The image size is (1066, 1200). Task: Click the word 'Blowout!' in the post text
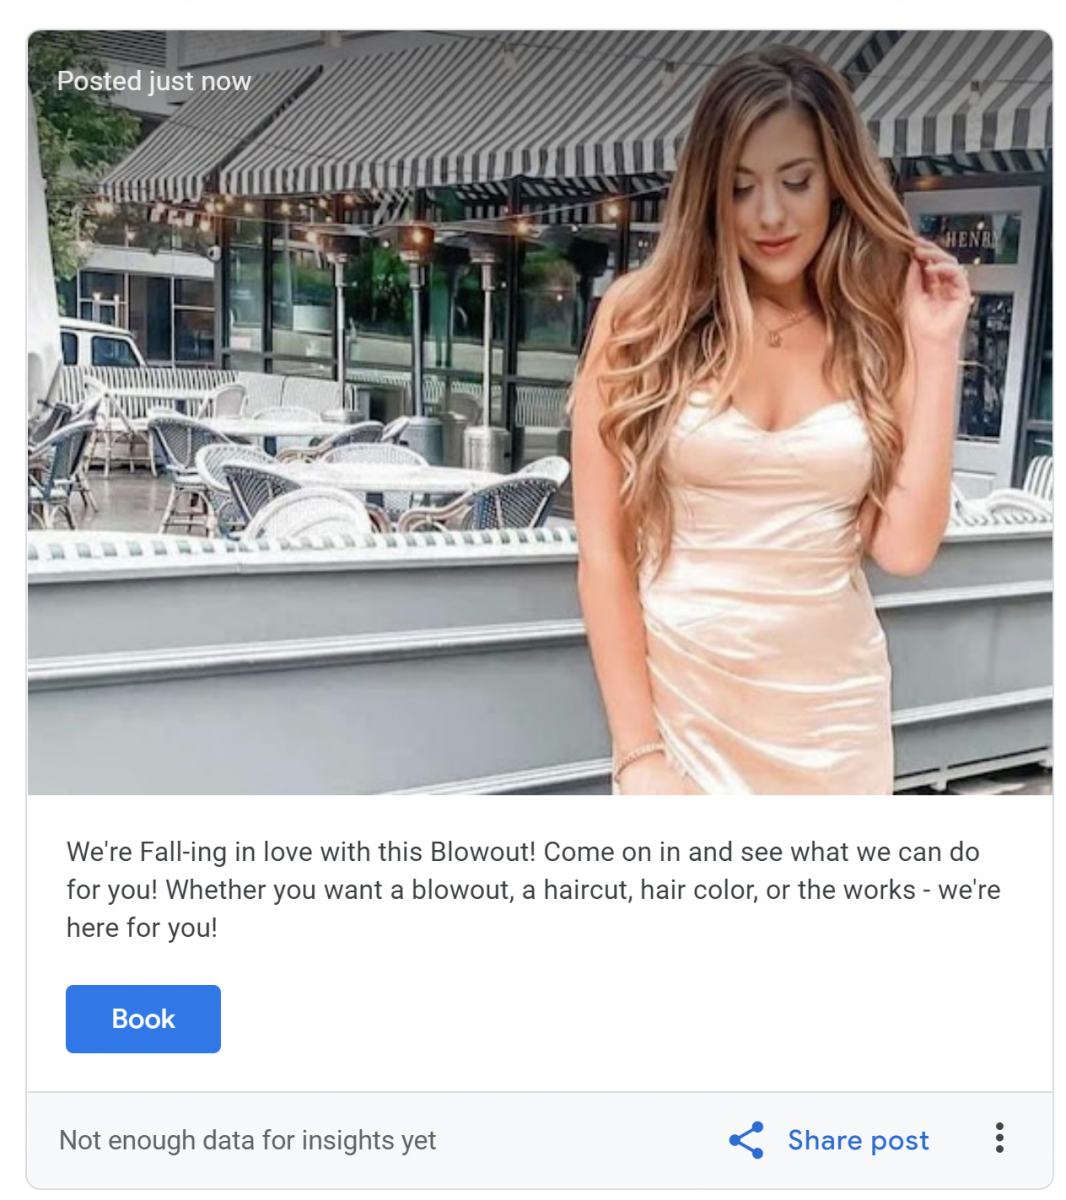(x=483, y=852)
